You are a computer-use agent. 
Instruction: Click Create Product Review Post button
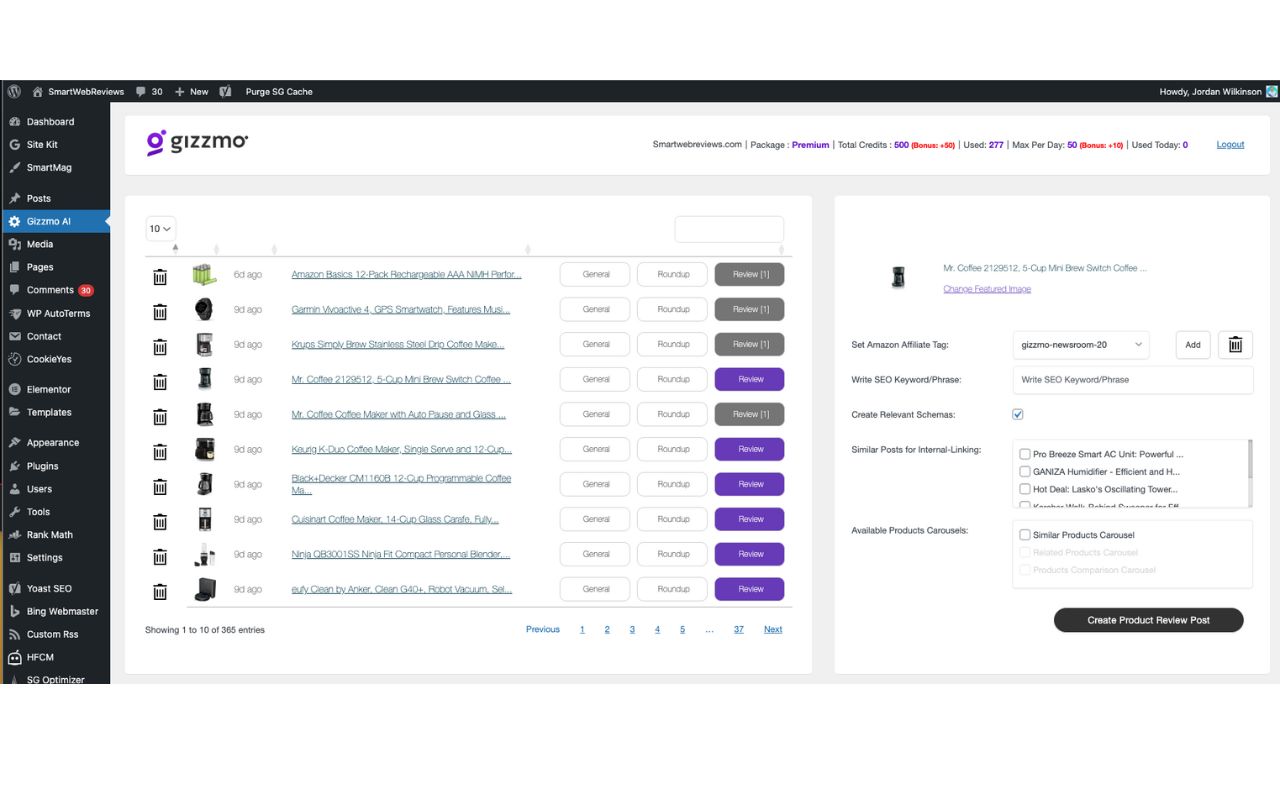[x=1148, y=620]
